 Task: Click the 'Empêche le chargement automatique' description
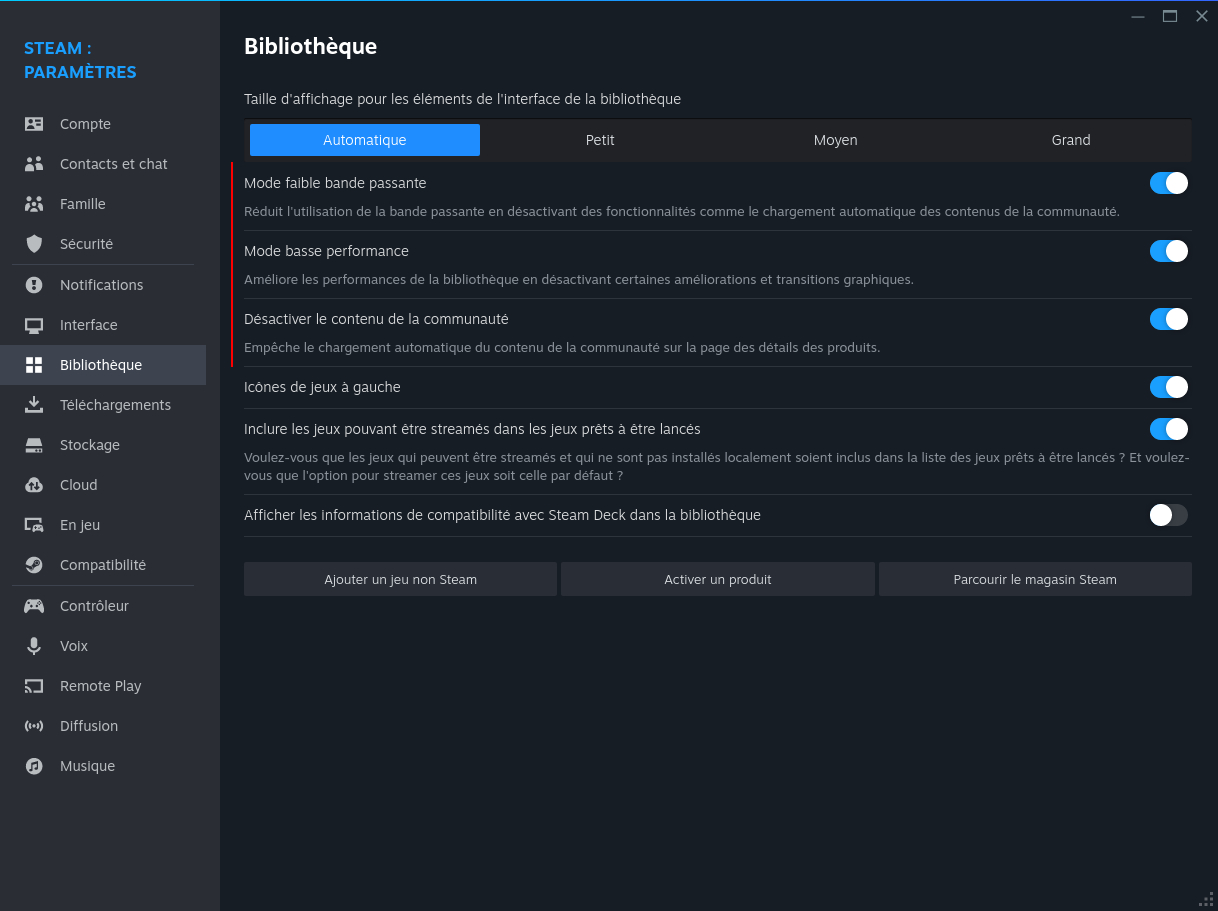pyautogui.click(x=562, y=348)
